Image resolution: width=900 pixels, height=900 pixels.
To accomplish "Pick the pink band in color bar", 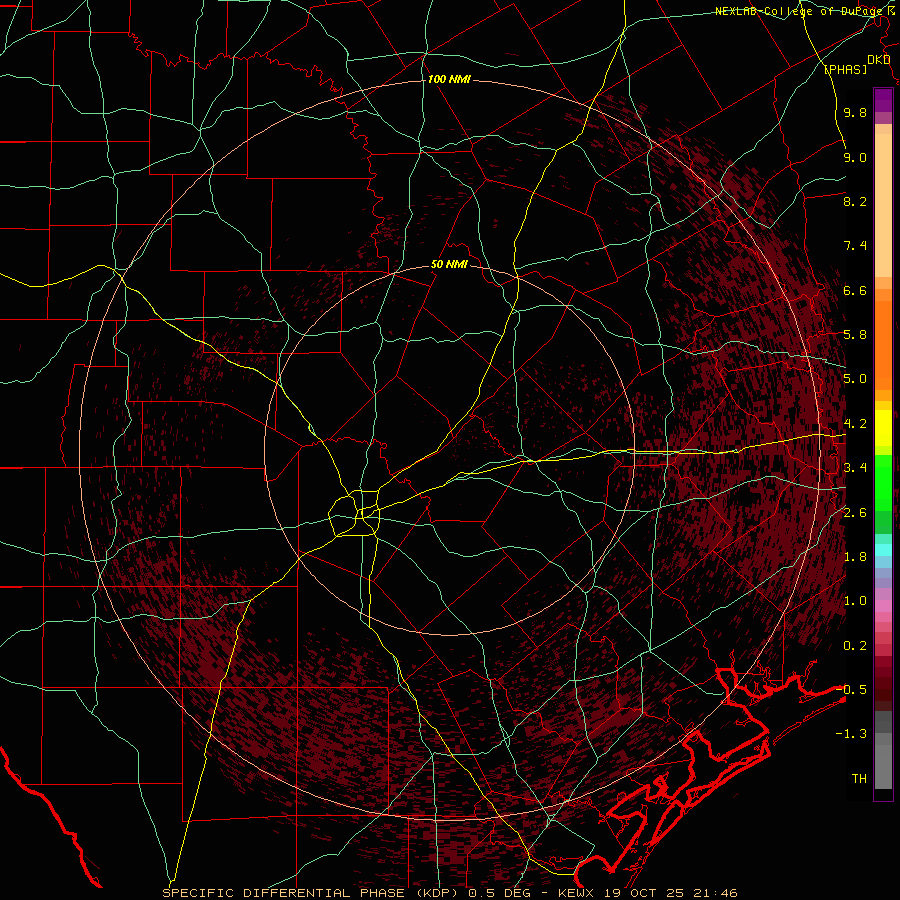I will (x=883, y=606).
